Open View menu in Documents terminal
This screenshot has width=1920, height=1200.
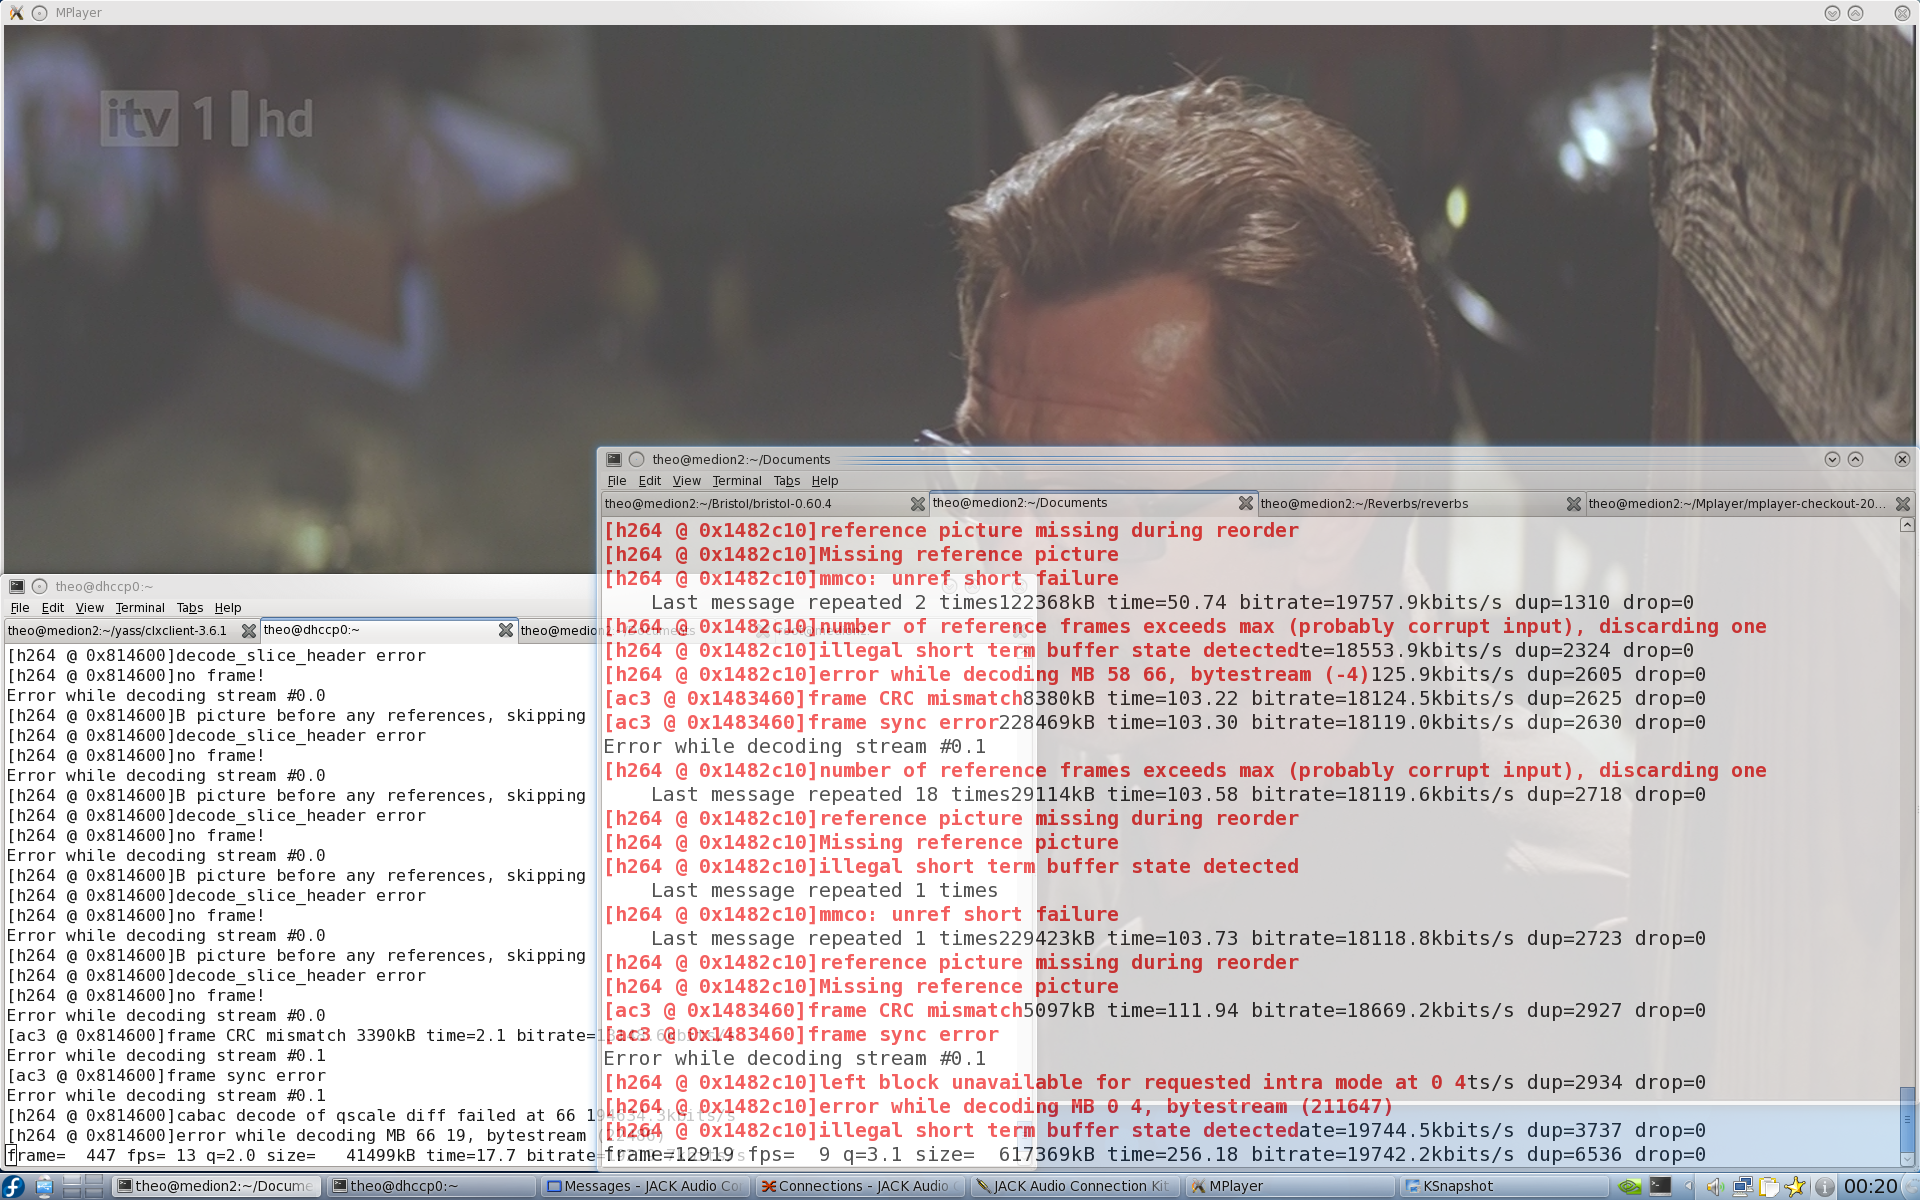coord(686,481)
